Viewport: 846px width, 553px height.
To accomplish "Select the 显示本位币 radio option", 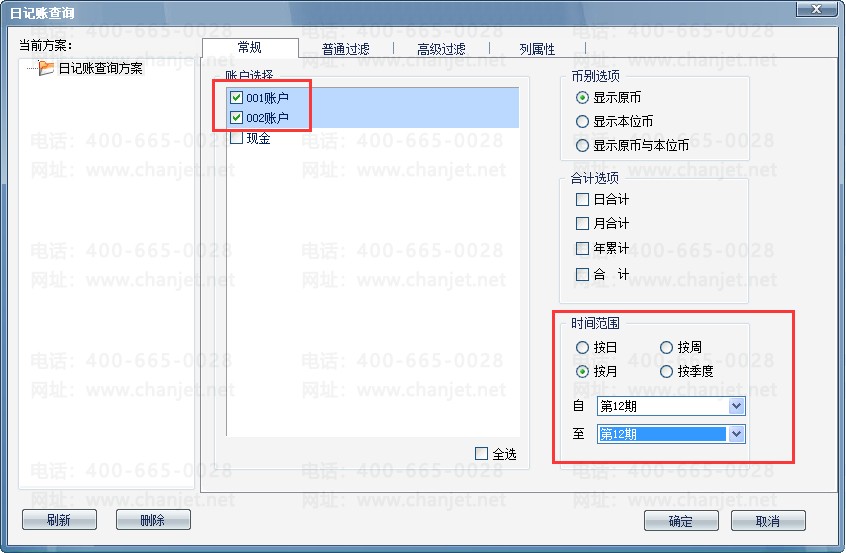I will (x=582, y=121).
